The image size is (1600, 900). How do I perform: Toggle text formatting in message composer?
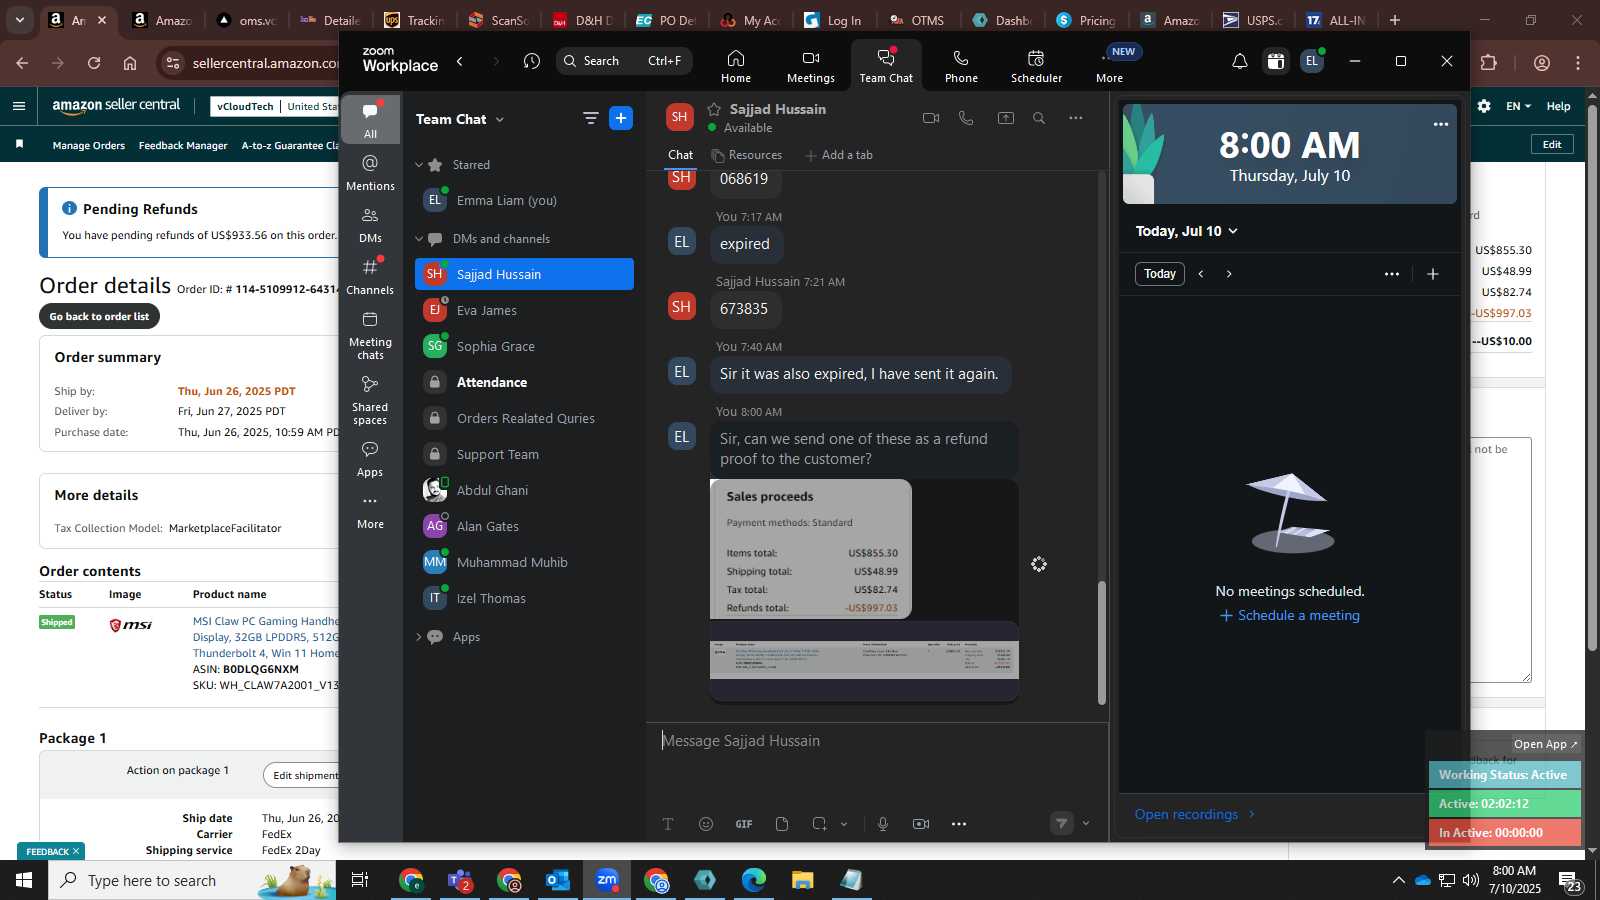click(x=668, y=824)
